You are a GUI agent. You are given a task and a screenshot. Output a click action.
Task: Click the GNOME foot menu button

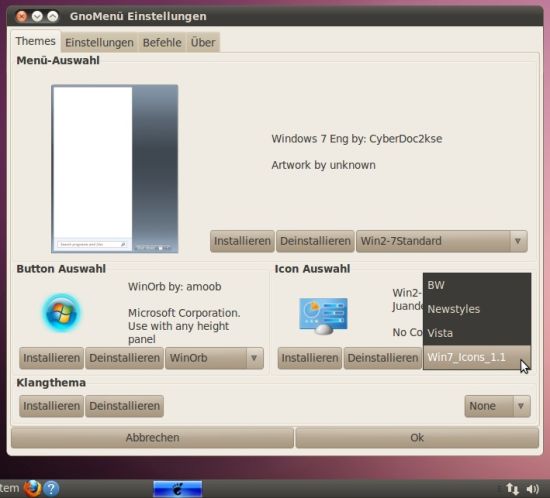point(177,489)
